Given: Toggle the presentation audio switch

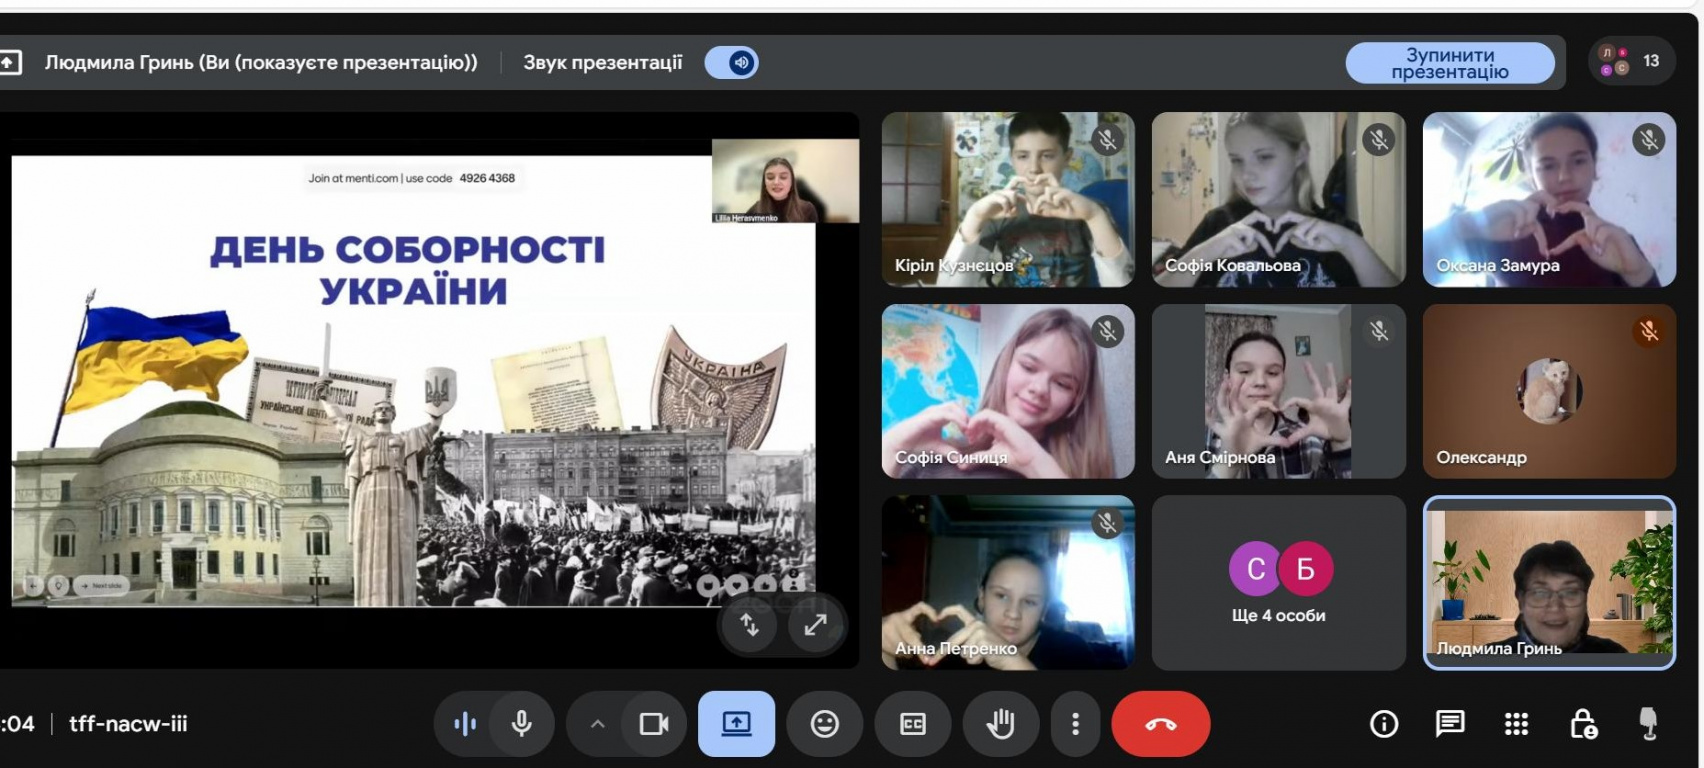Looking at the screenshot, I should coord(732,63).
